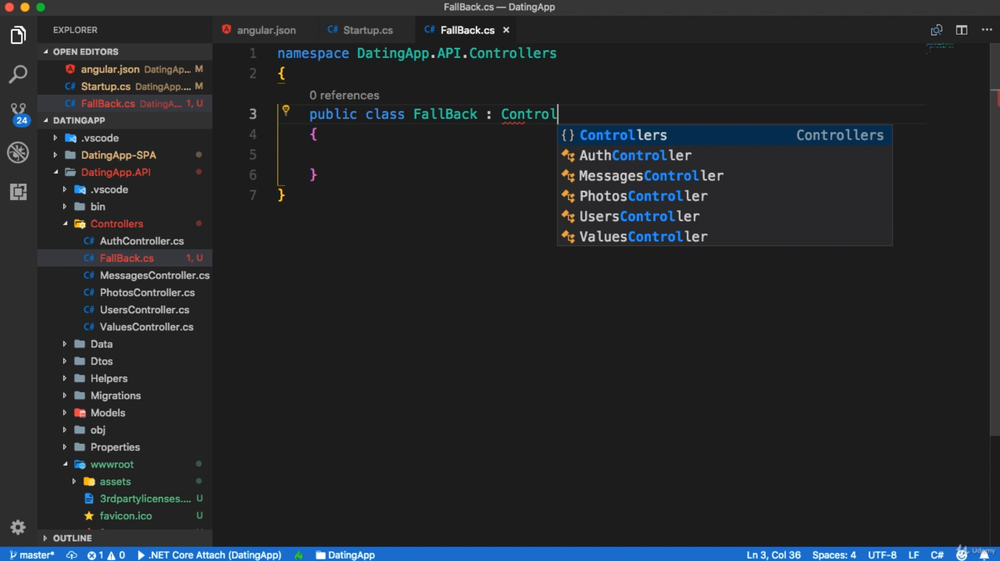The height and width of the screenshot is (561, 1000).
Task: Open the Debug view in activity bar
Action: click(18, 152)
